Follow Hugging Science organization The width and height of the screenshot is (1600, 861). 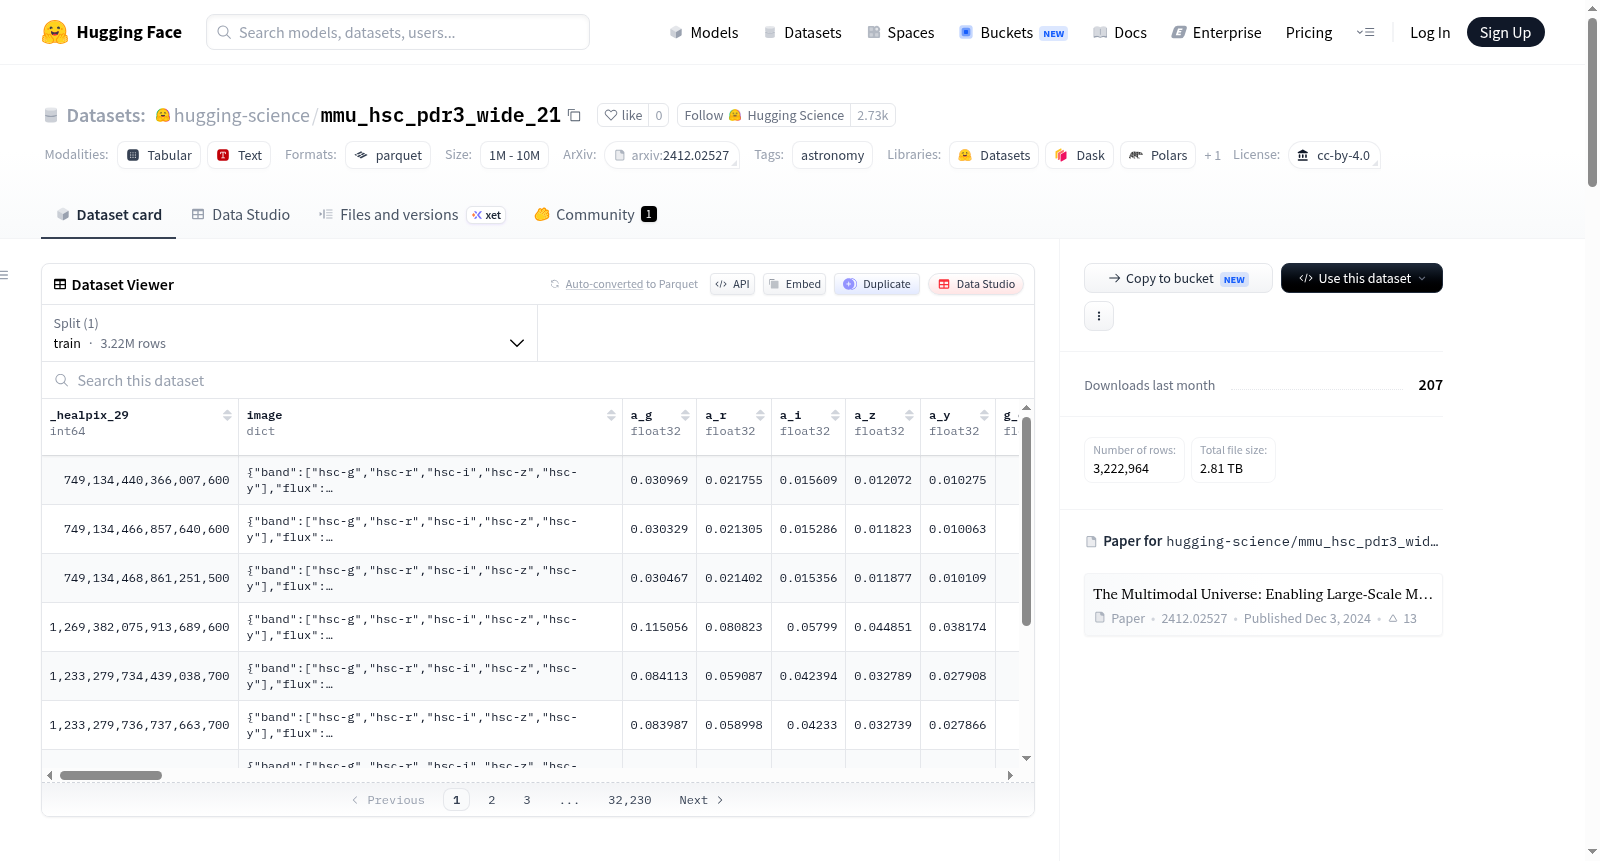click(764, 115)
